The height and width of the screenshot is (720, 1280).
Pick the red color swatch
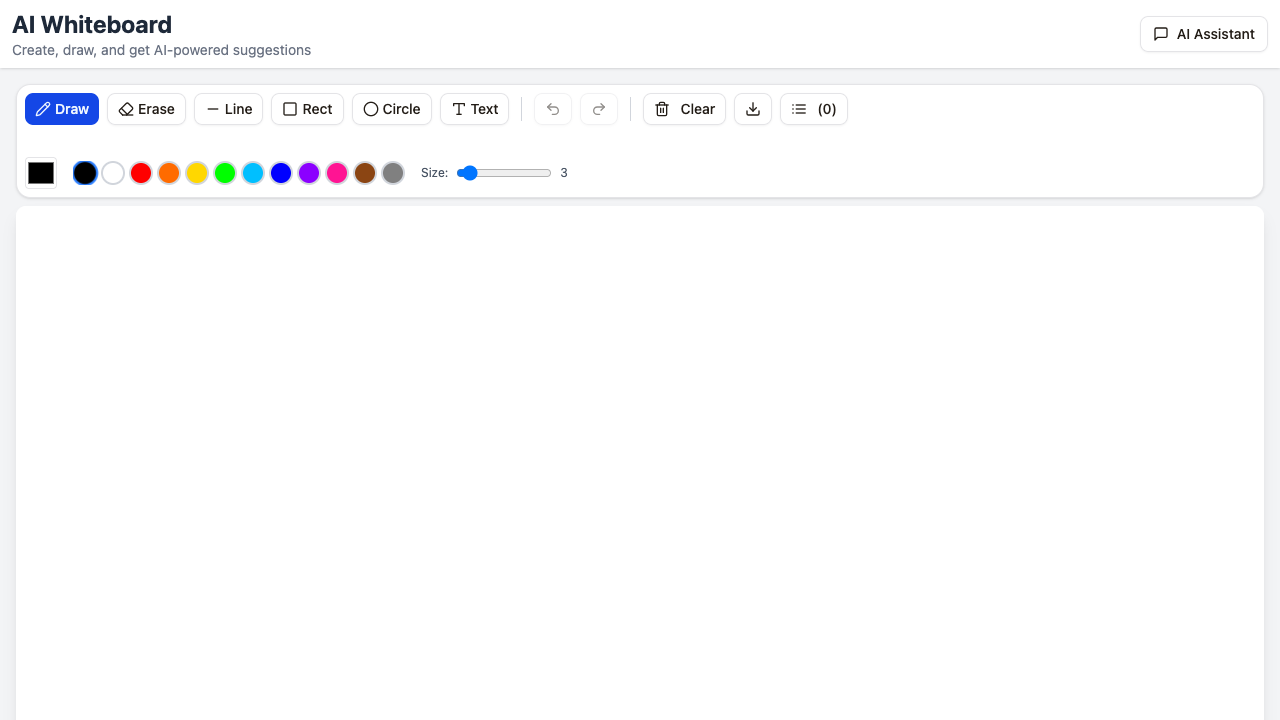point(141,173)
